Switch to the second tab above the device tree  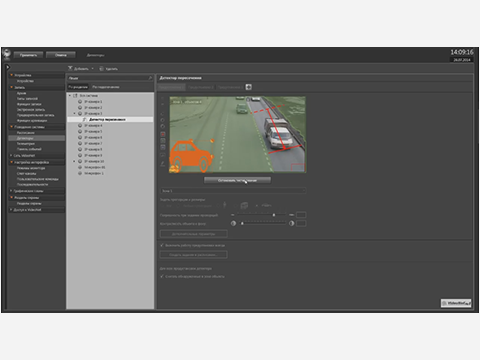(x=106, y=87)
